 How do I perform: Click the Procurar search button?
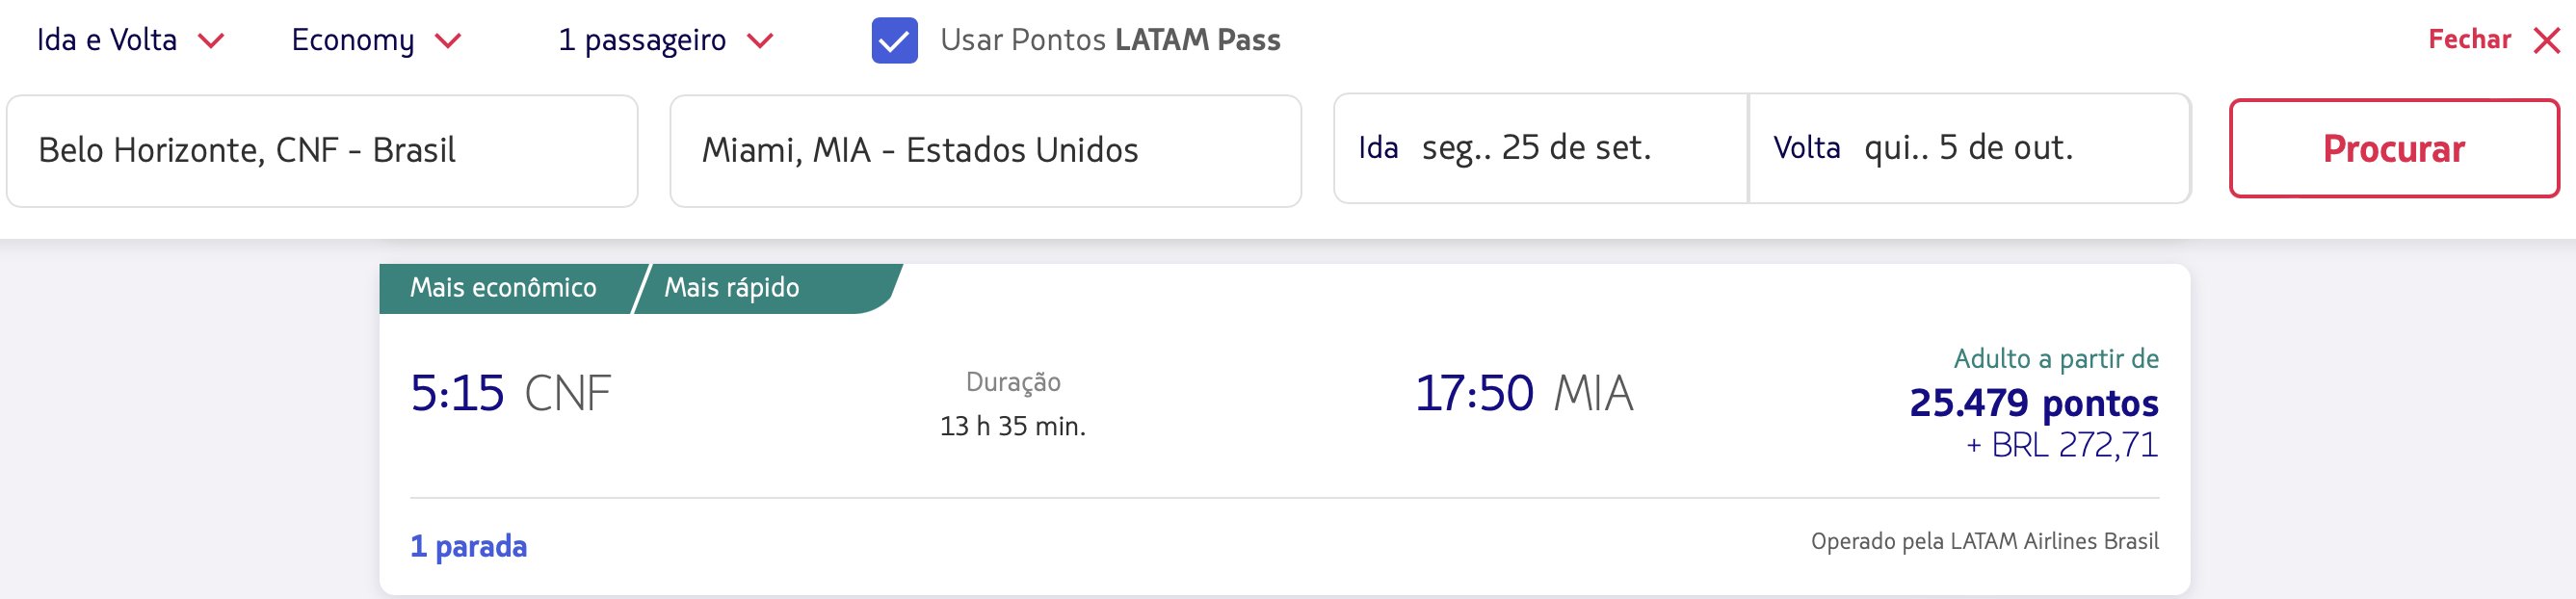2394,148
